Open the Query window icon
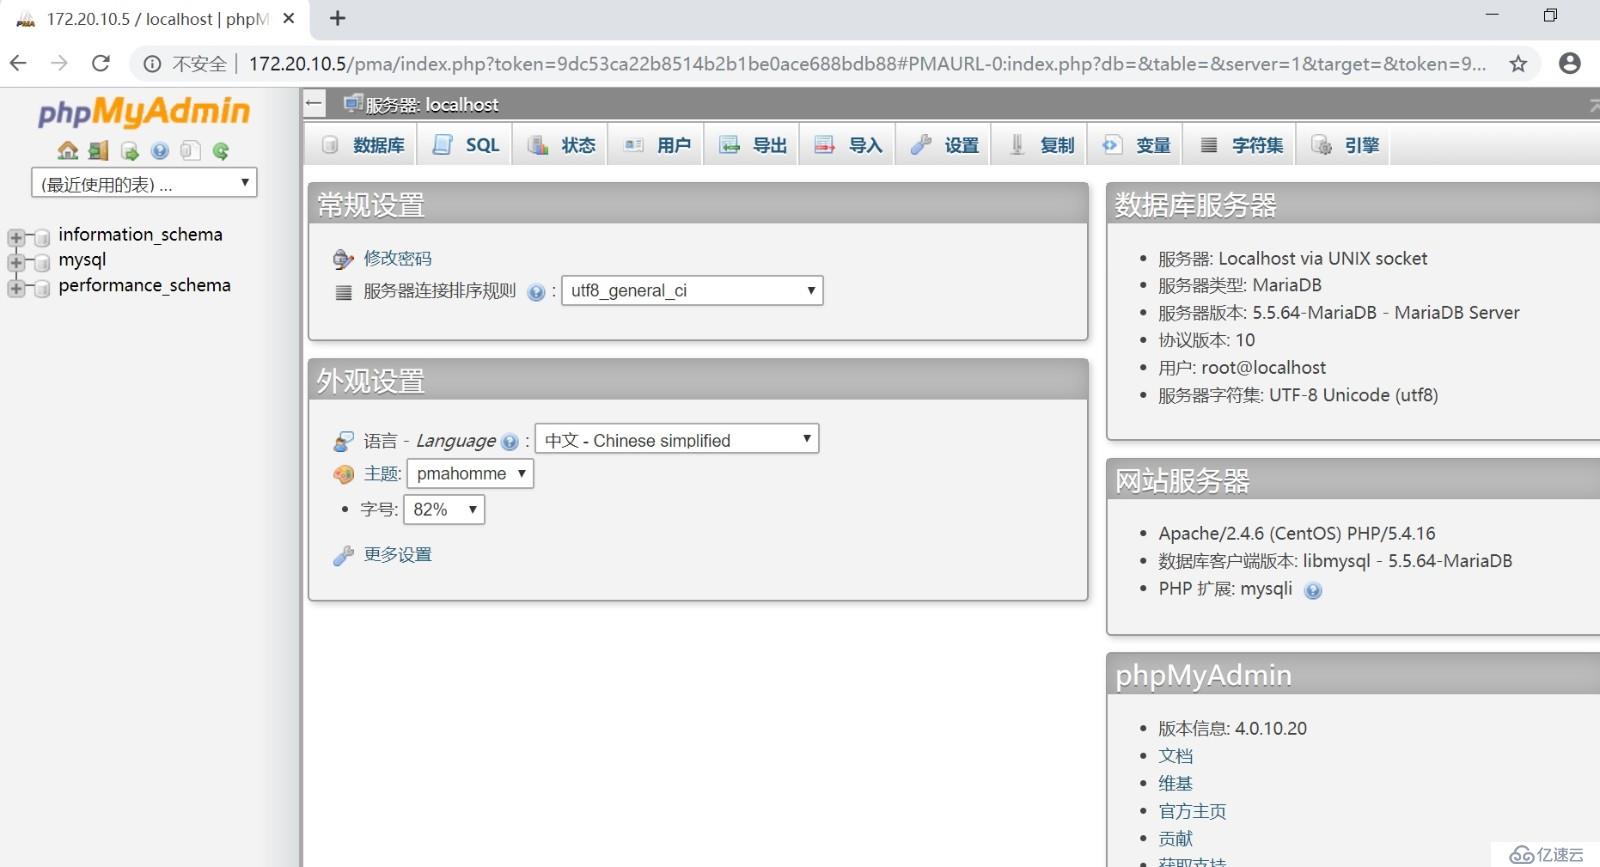Viewport: 1600px width, 867px height. [x=129, y=151]
